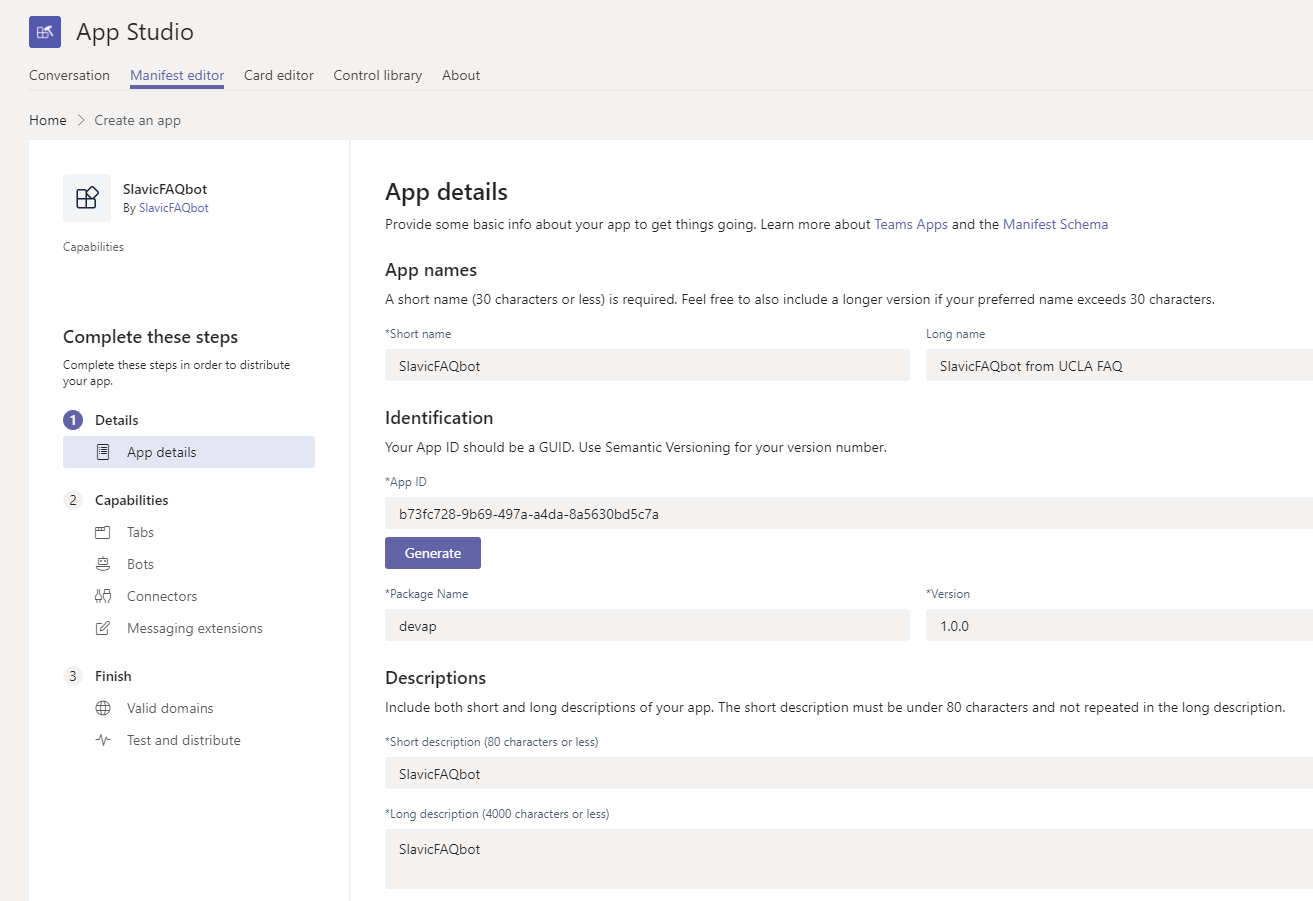Select the Manifest editor tab
The image size is (1313, 901).
click(x=177, y=75)
